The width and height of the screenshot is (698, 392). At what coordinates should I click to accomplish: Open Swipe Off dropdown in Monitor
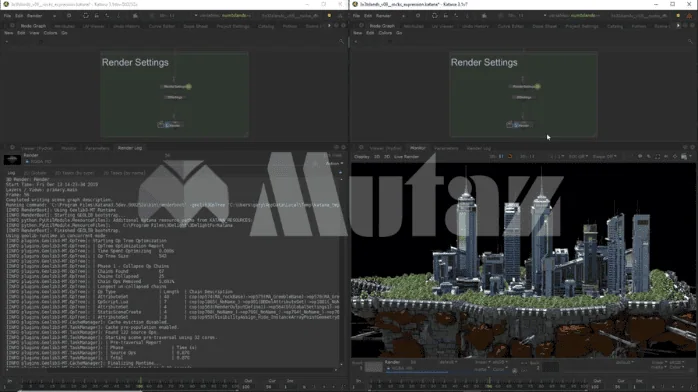[605, 157]
